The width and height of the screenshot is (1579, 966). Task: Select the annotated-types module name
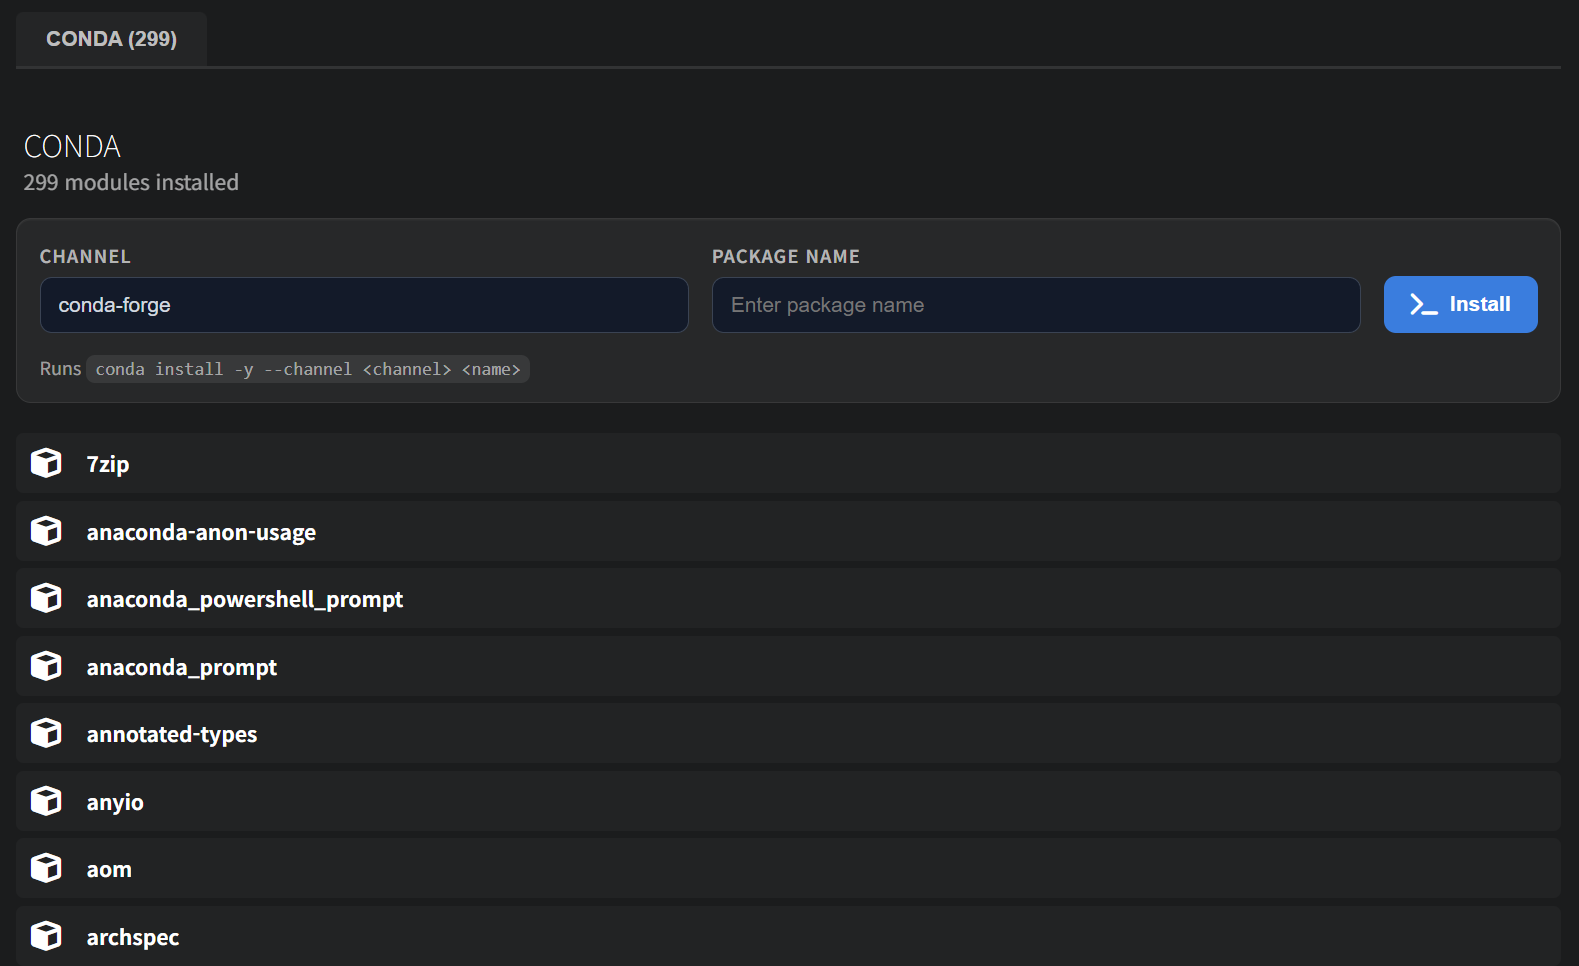click(172, 734)
